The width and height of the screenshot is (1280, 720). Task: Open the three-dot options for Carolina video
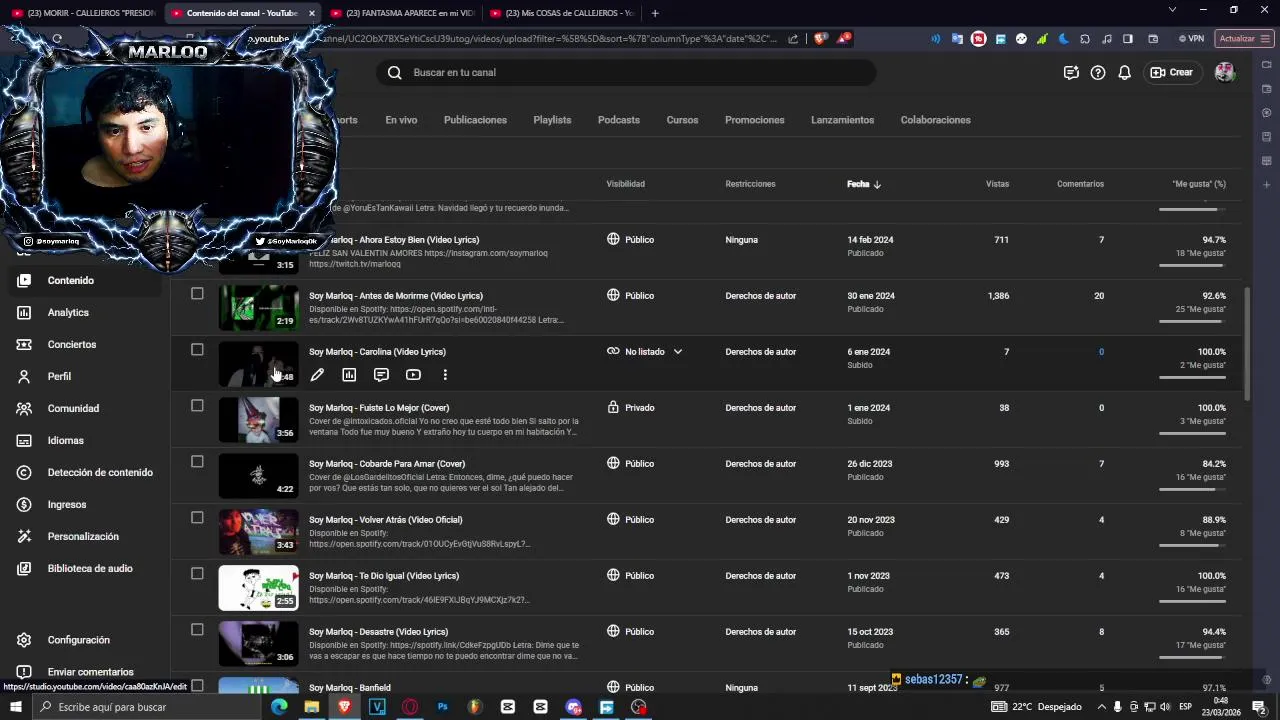(x=445, y=375)
